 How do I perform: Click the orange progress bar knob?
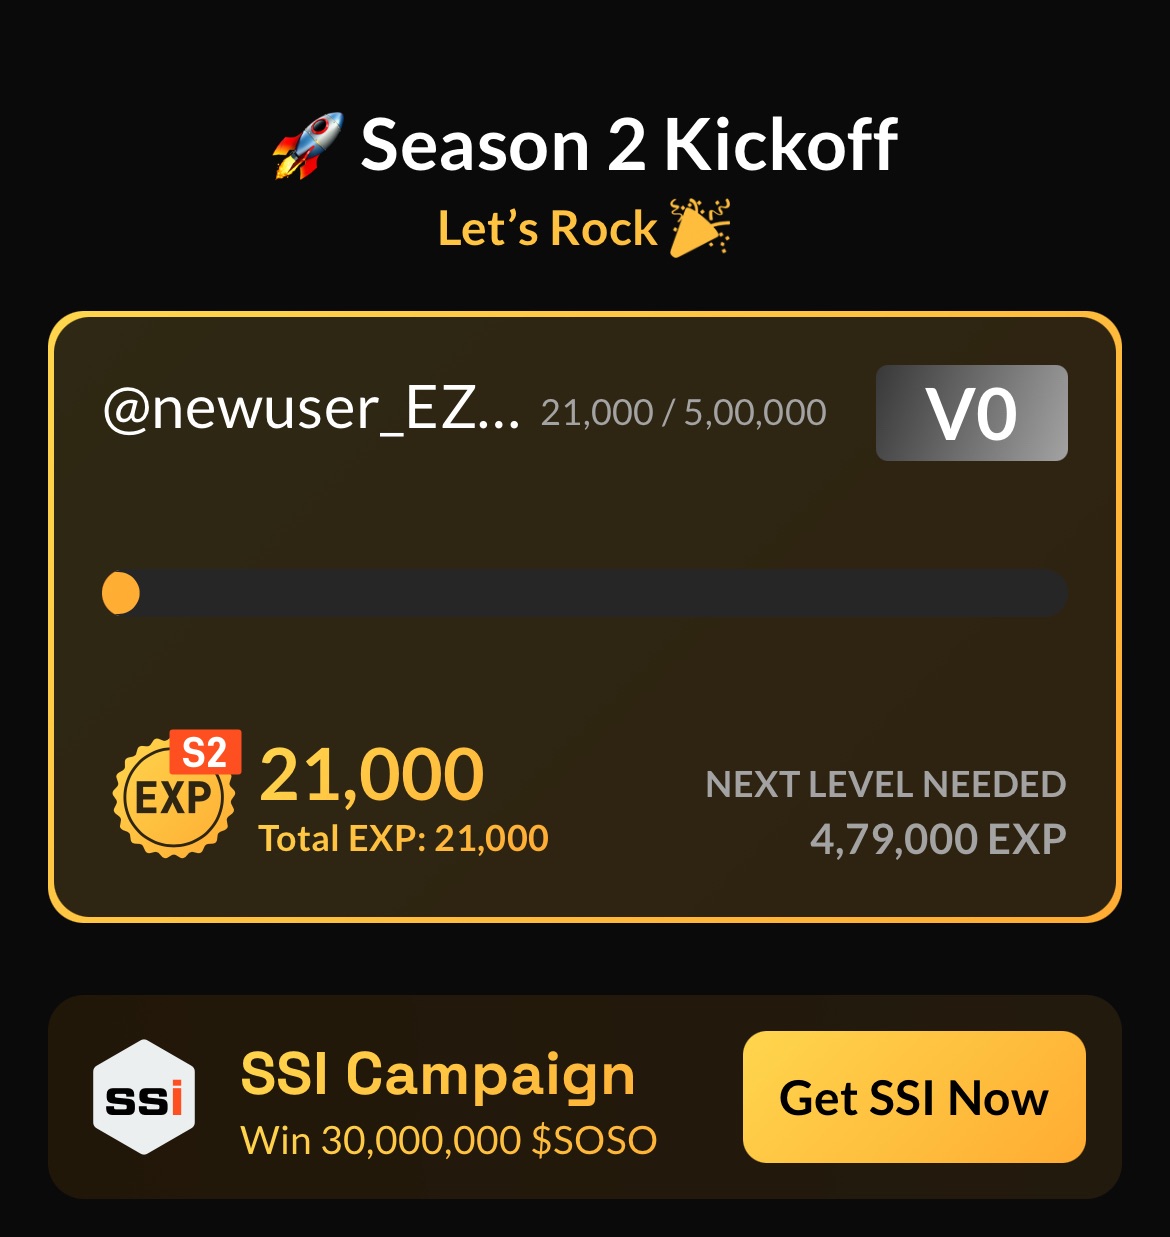pos(121,593)
